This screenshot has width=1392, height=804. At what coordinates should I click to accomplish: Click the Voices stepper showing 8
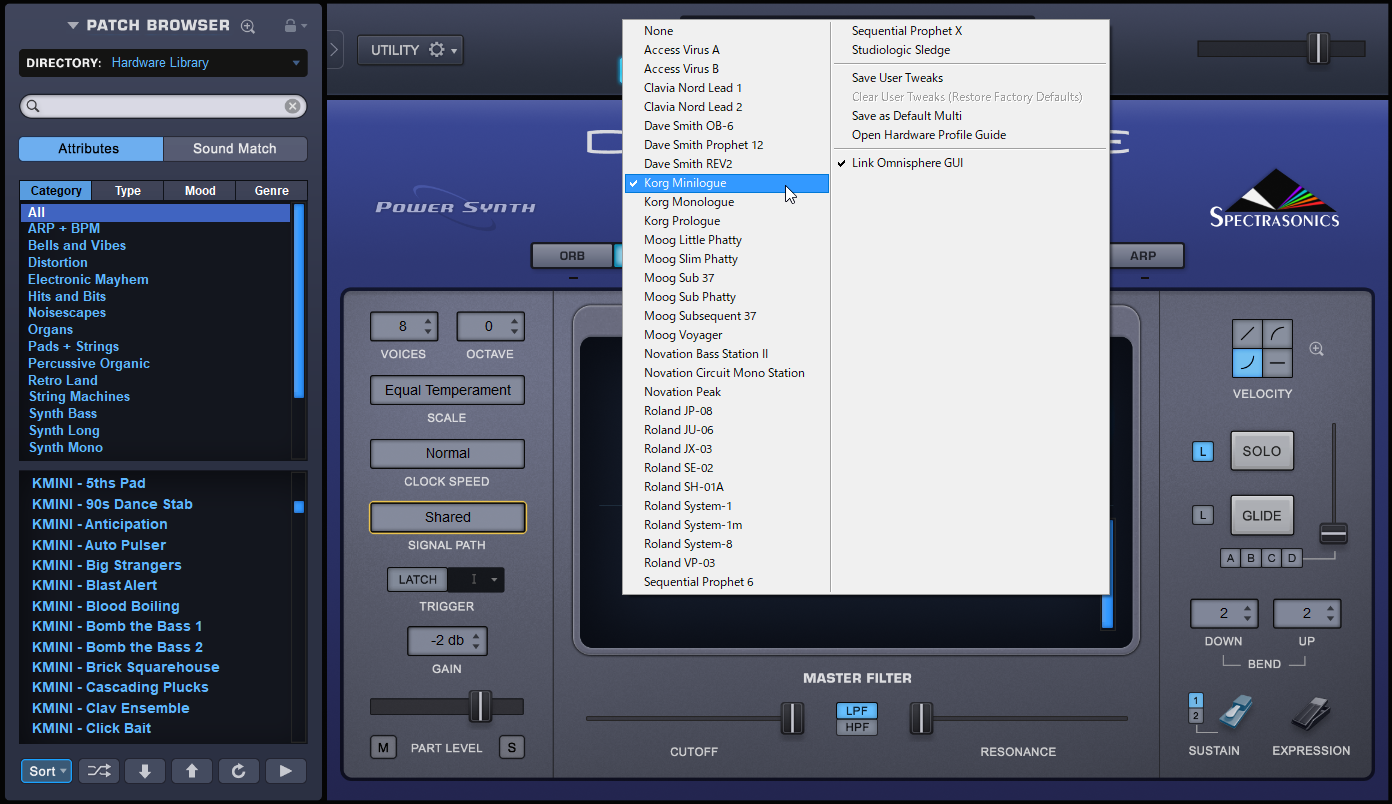point(404,326)
